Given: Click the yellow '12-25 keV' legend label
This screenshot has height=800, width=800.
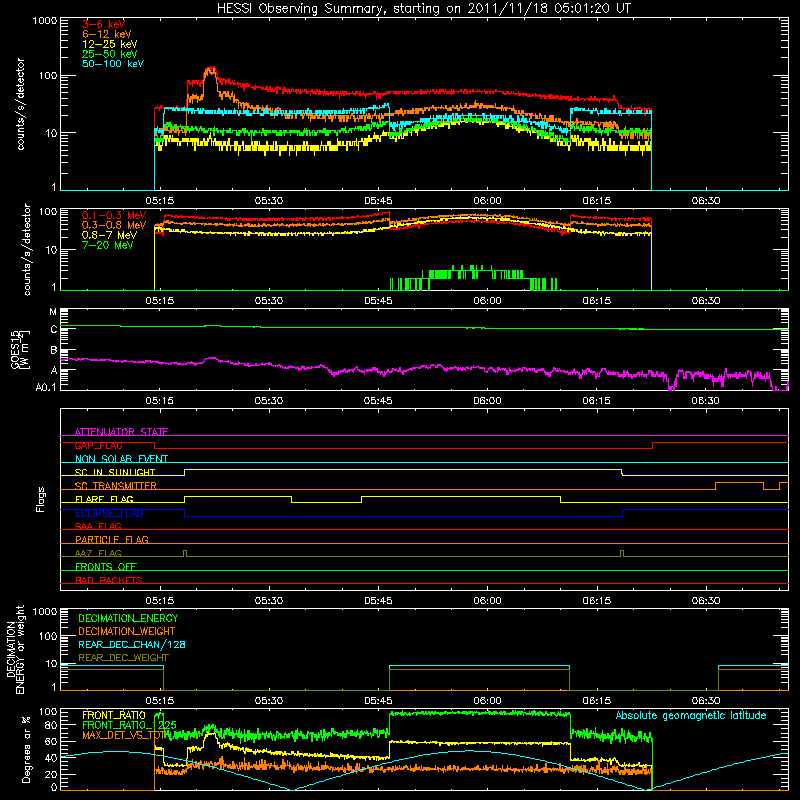Looking at the screenshot, I should tap(110, 44).
